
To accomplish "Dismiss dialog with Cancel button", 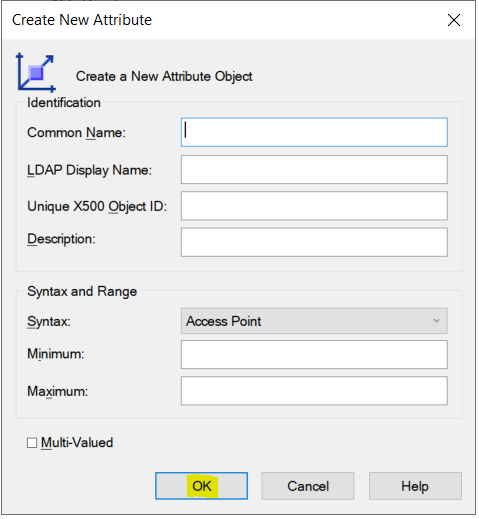I will tap(308, 486).
